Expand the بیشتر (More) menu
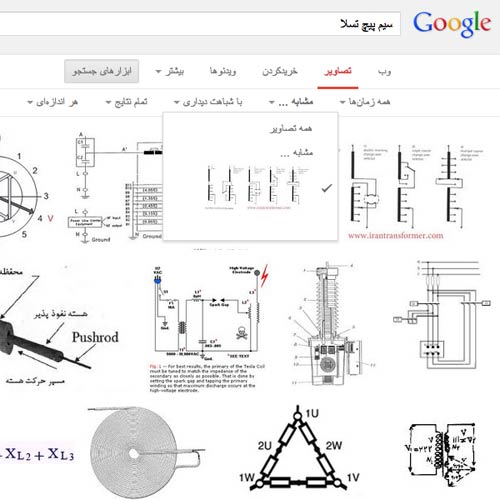Image resolution: width=500 pixels, height=500 pixels. 170,71
